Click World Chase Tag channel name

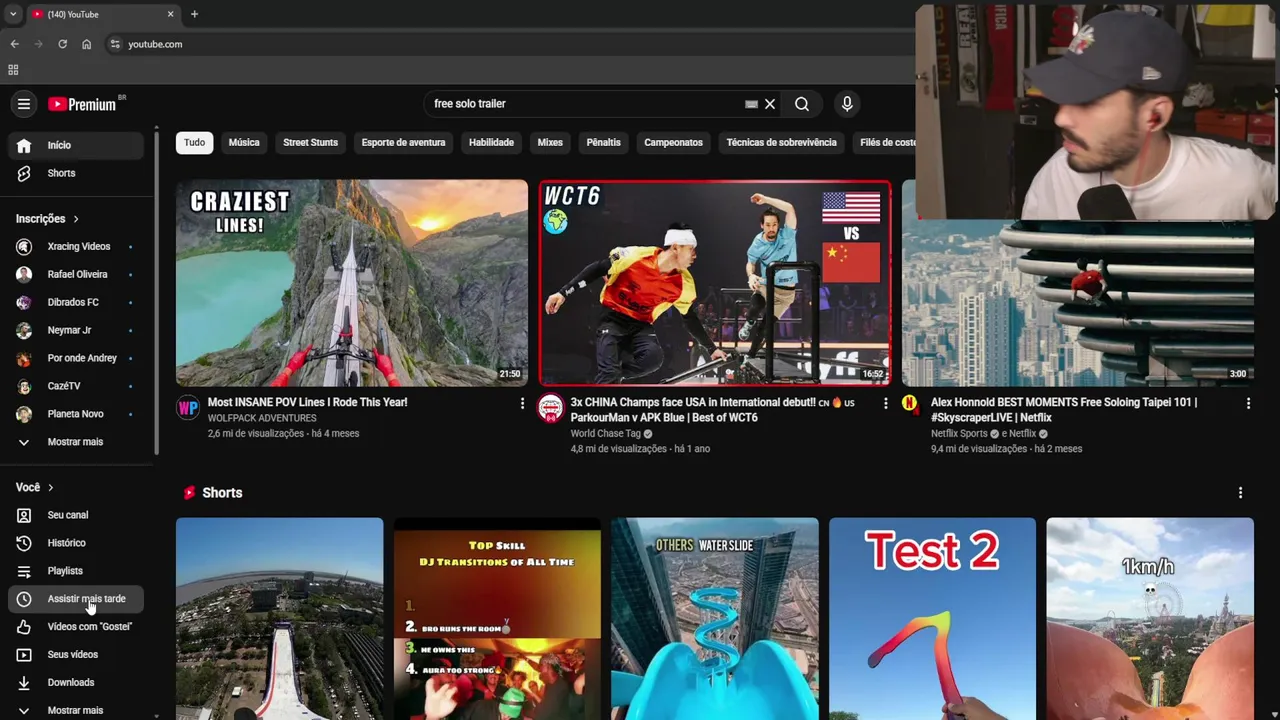tap(605, 434)
